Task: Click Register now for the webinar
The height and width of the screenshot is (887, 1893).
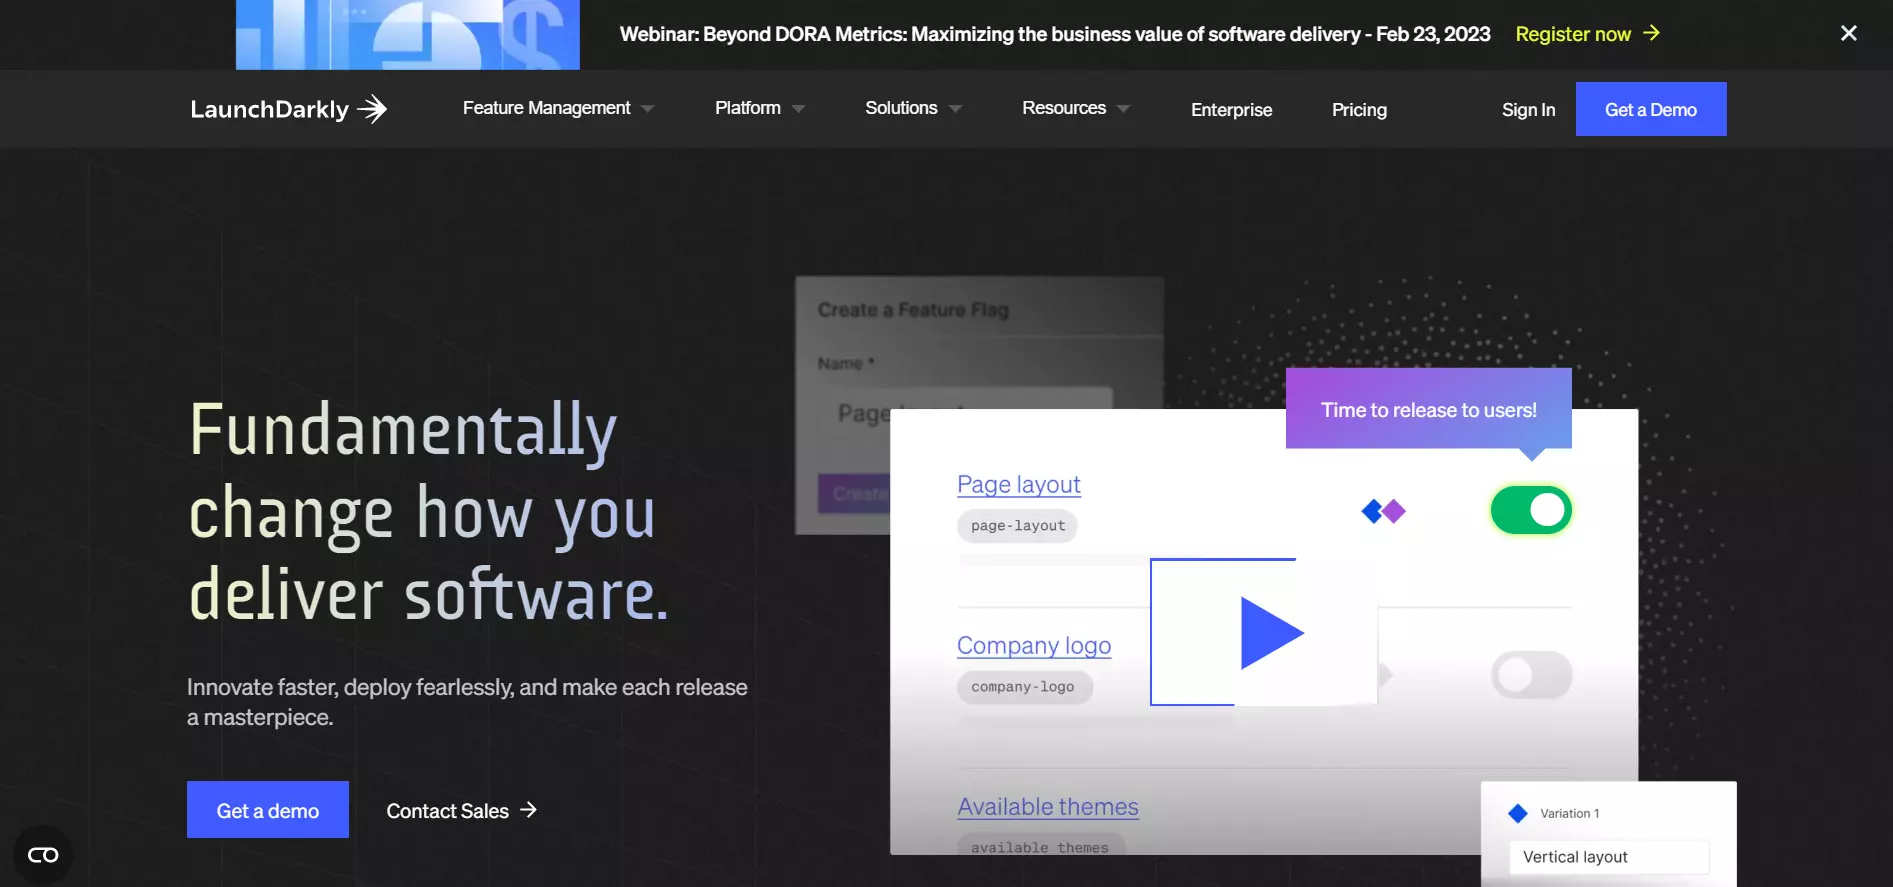Action: coord(1573,34)
